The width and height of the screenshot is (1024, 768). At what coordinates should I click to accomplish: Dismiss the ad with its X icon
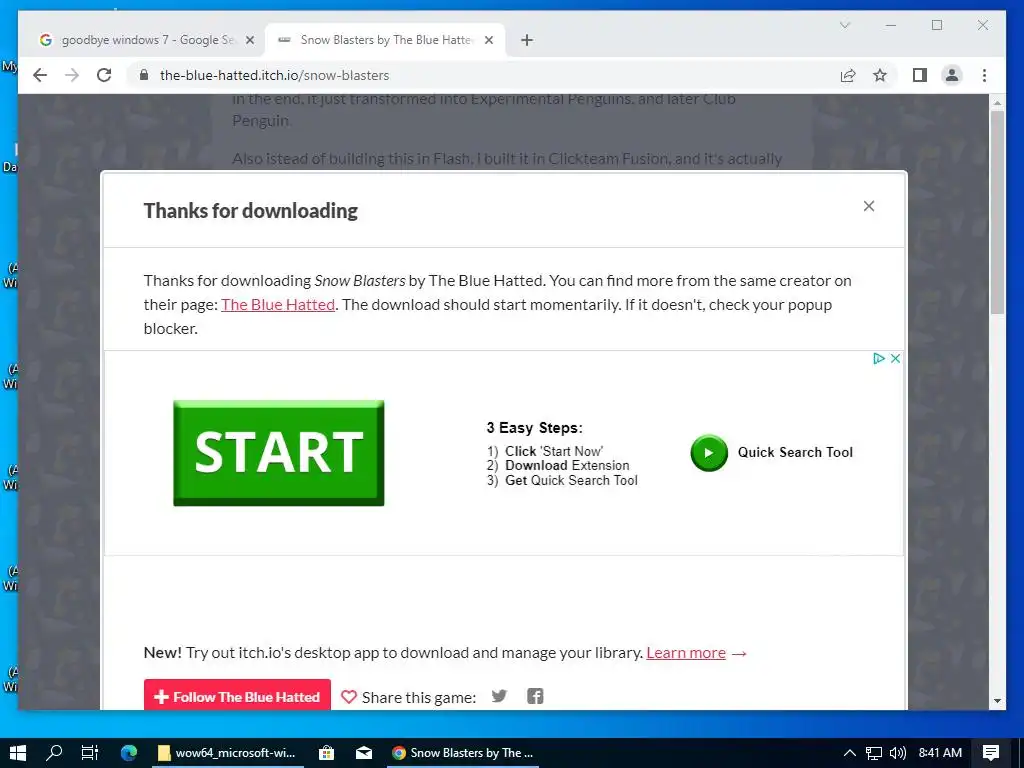(x=895, y=359)
